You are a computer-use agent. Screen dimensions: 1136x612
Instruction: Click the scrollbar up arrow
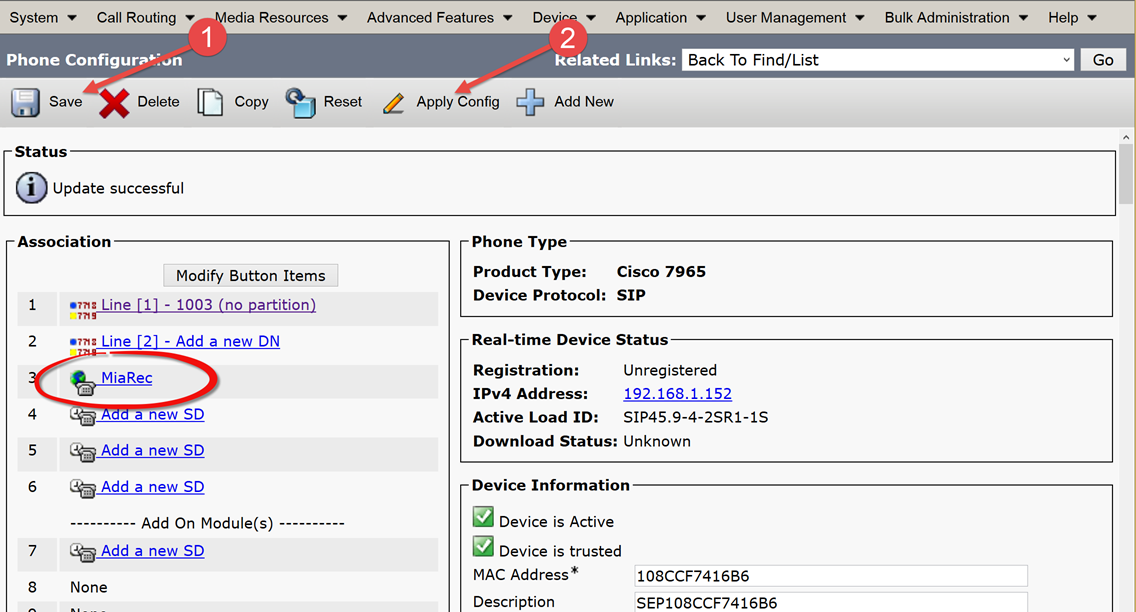[x=1125, y=137]
